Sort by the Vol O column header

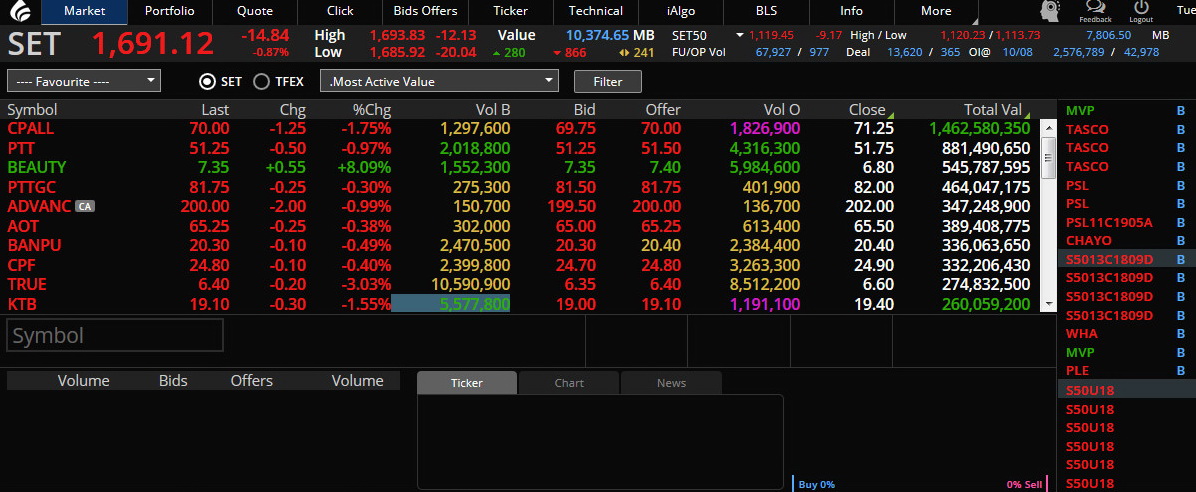tap(782, 110)
